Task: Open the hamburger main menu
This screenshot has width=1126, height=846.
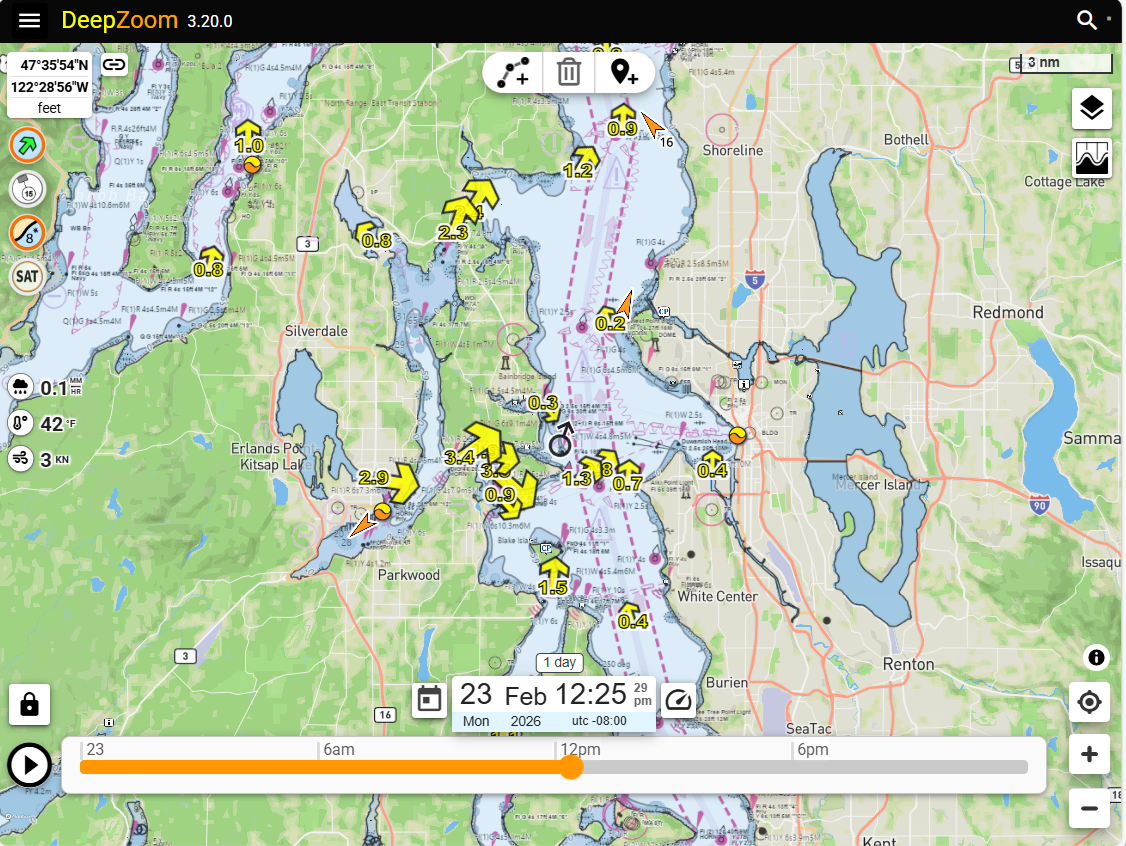Action: [30, 21]
